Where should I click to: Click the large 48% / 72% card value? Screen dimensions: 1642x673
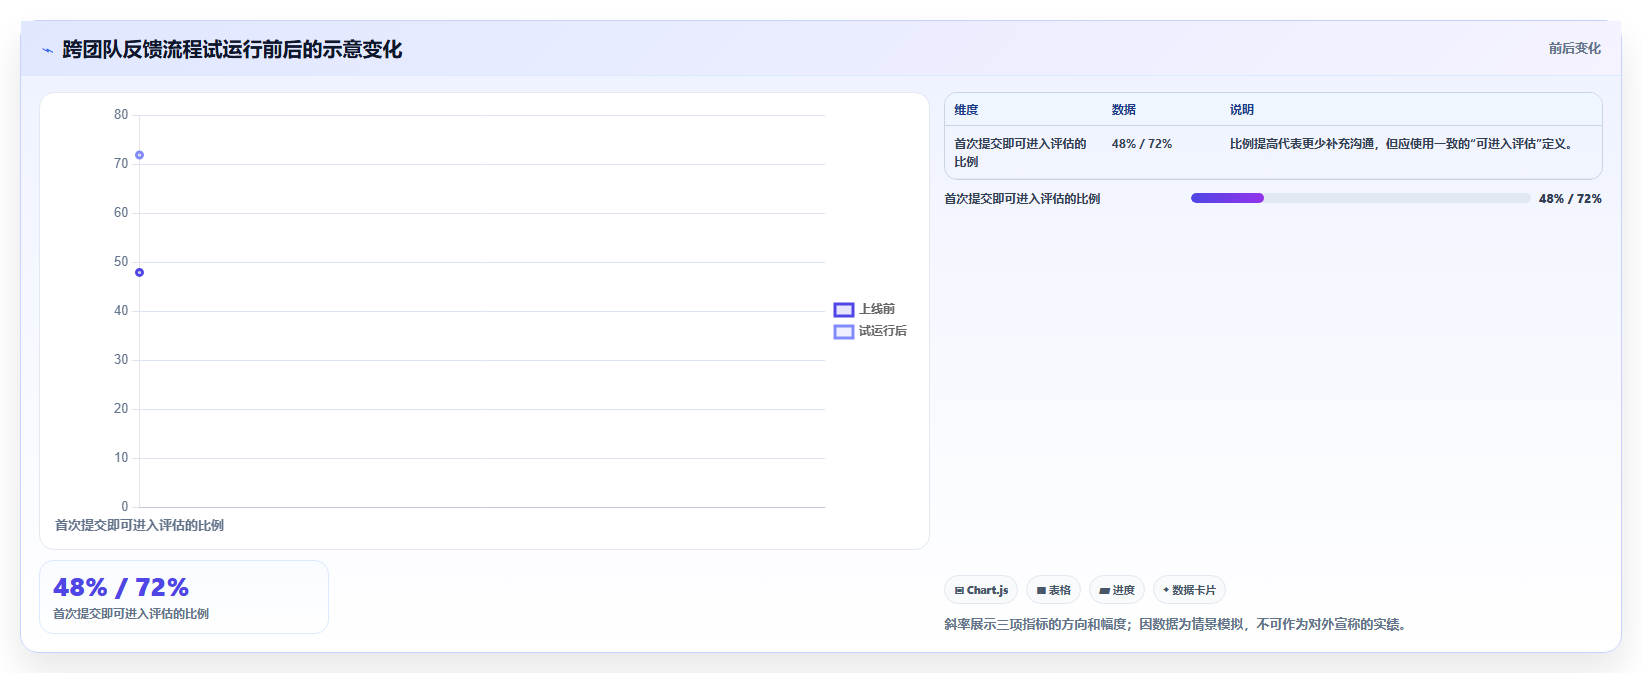coord(121,587)
